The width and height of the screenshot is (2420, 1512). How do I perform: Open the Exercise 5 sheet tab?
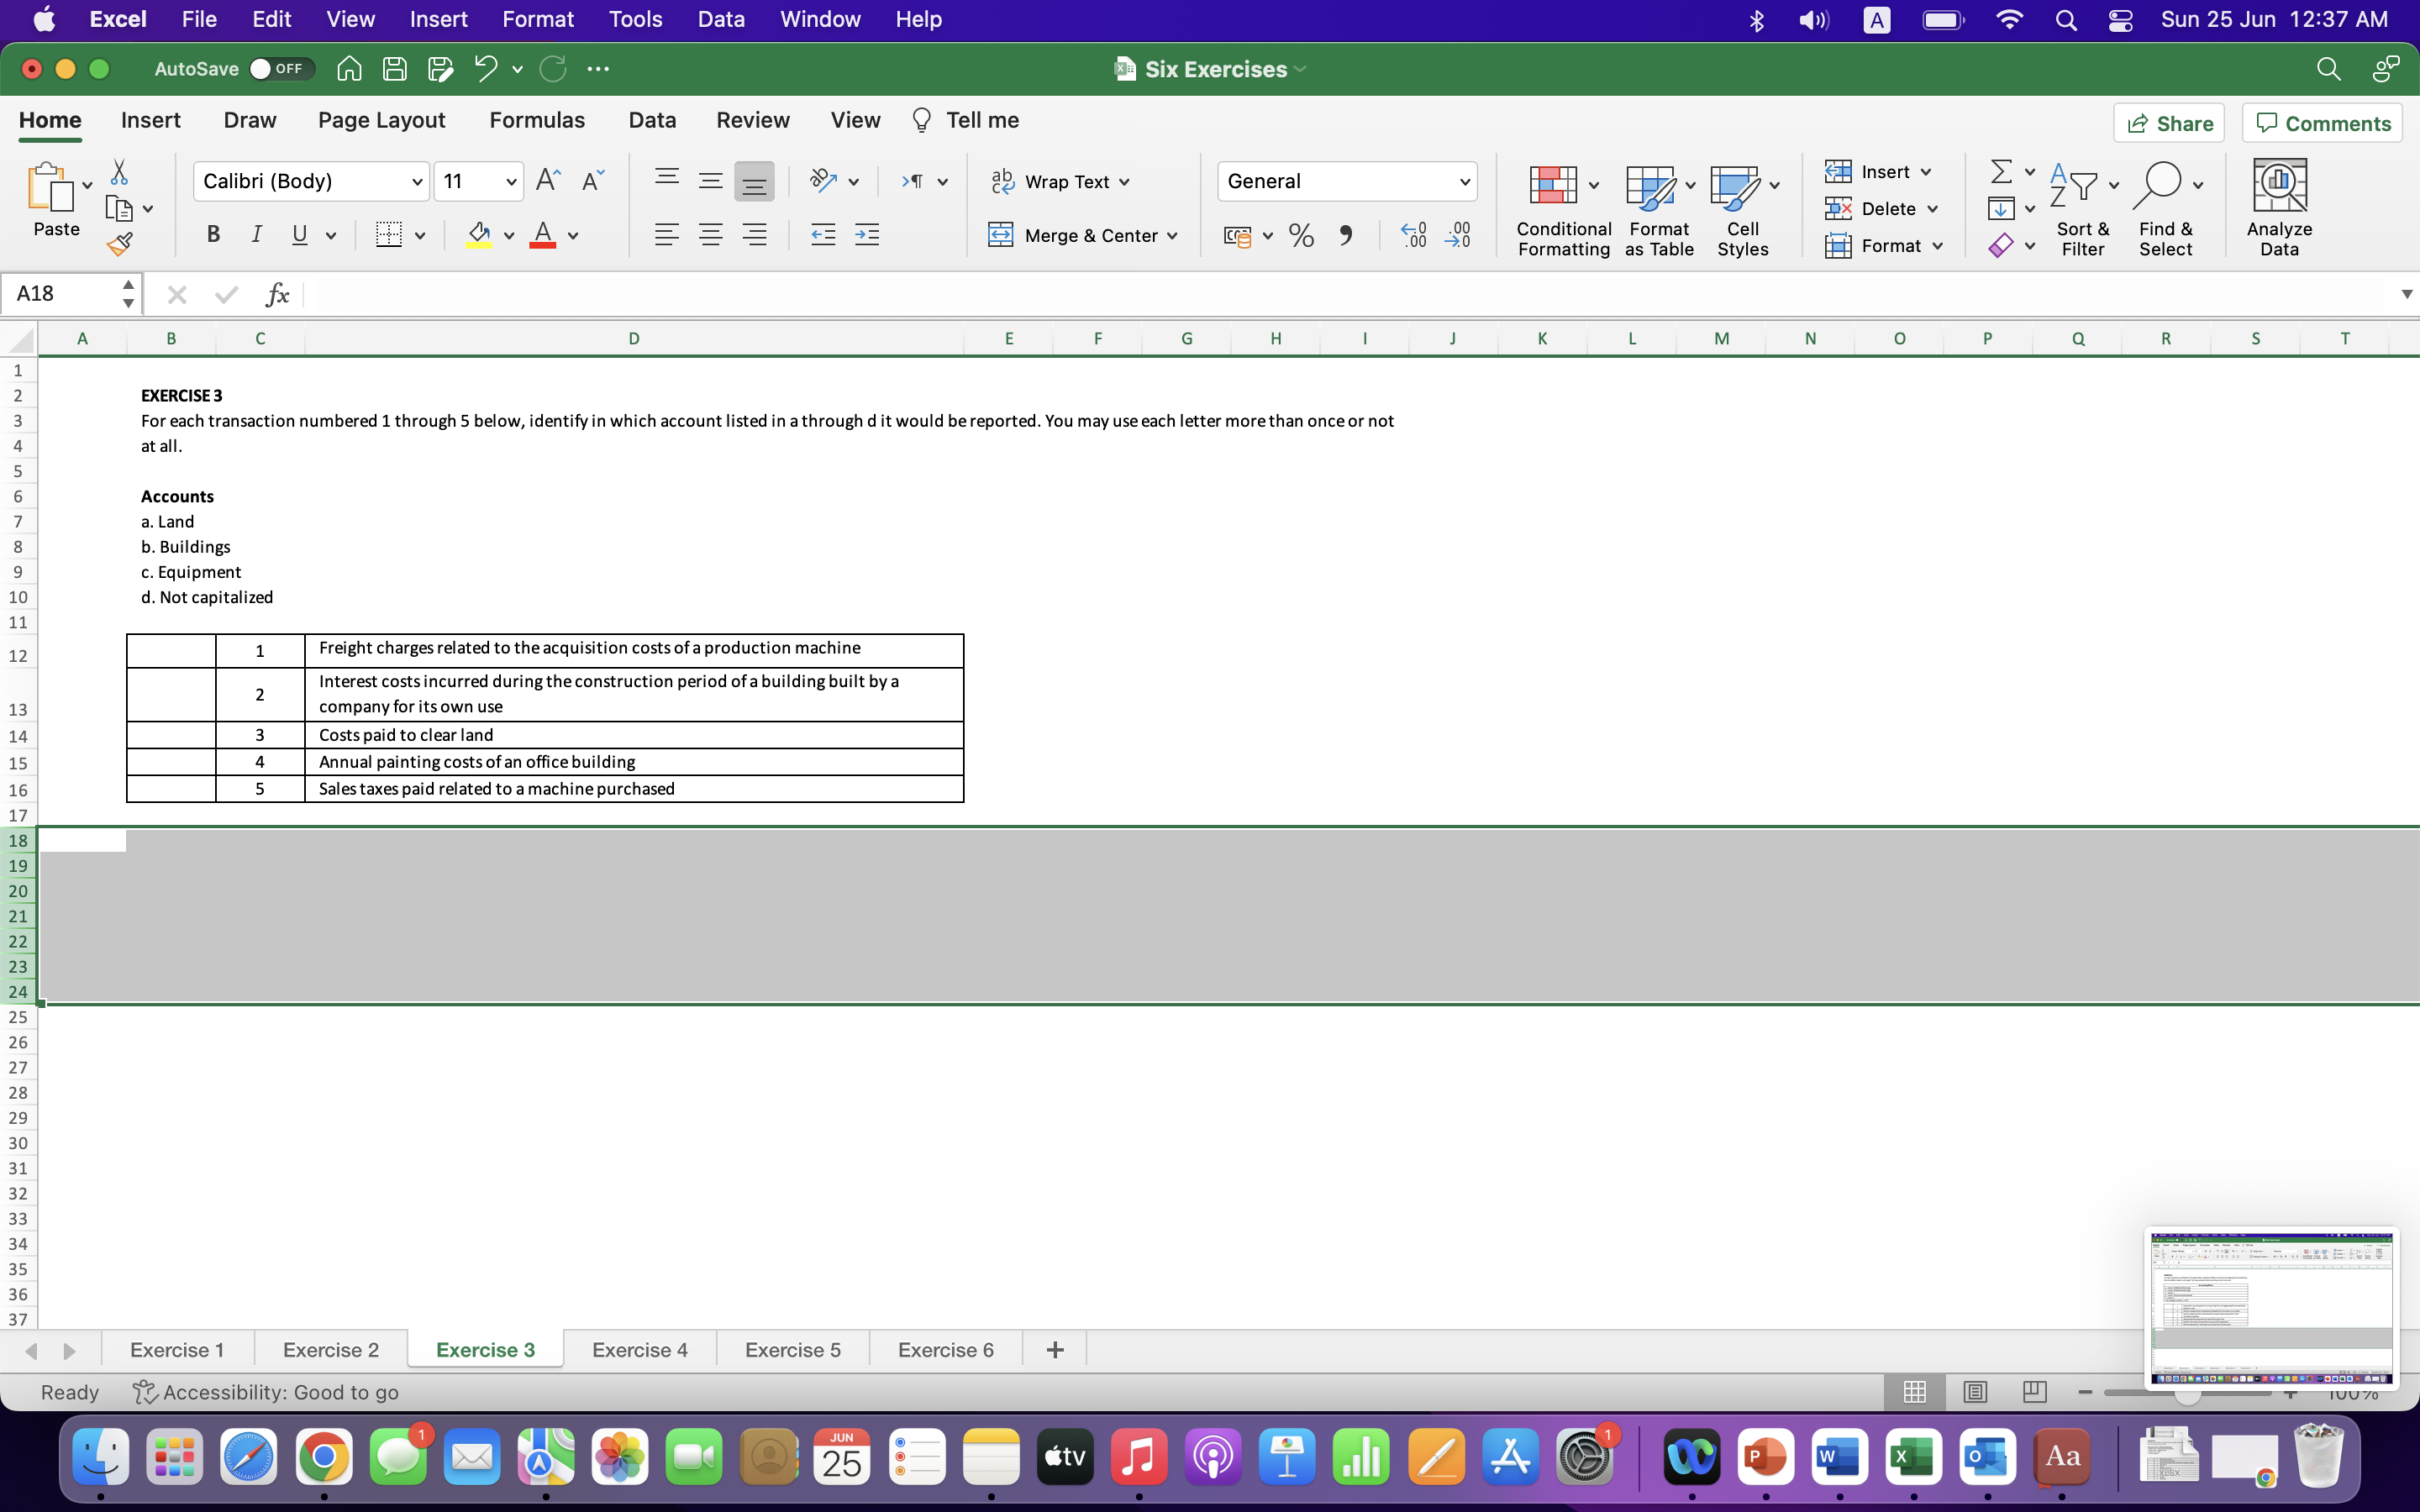(x=792, y=1349)
